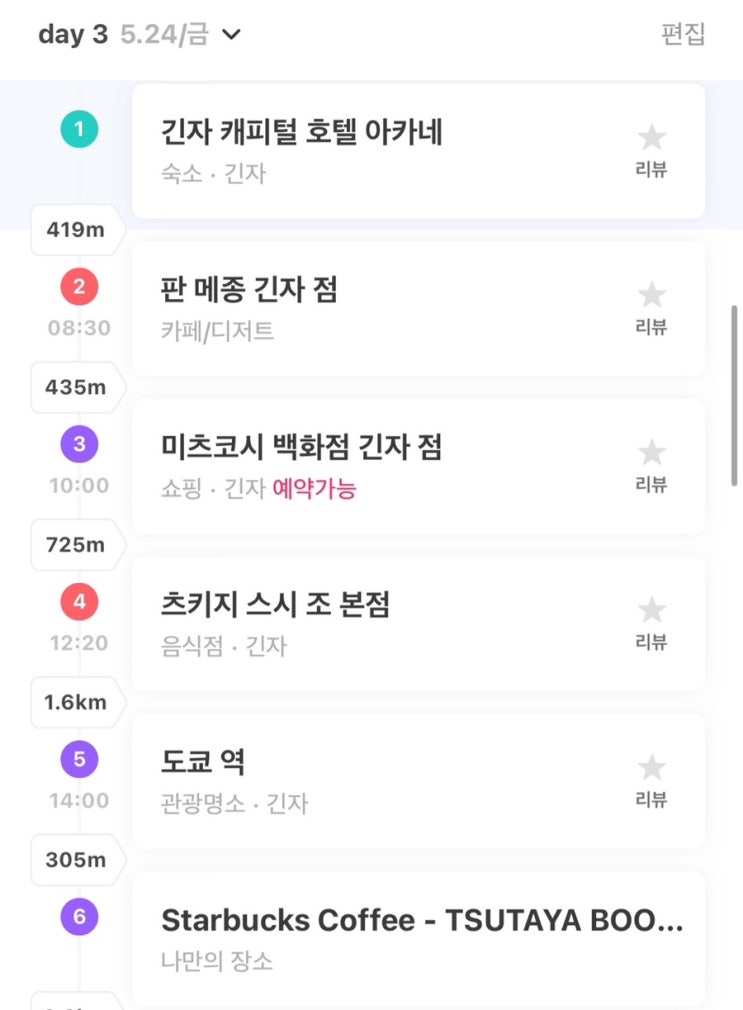Select the purple number 5 stop marker

point(79,760)
